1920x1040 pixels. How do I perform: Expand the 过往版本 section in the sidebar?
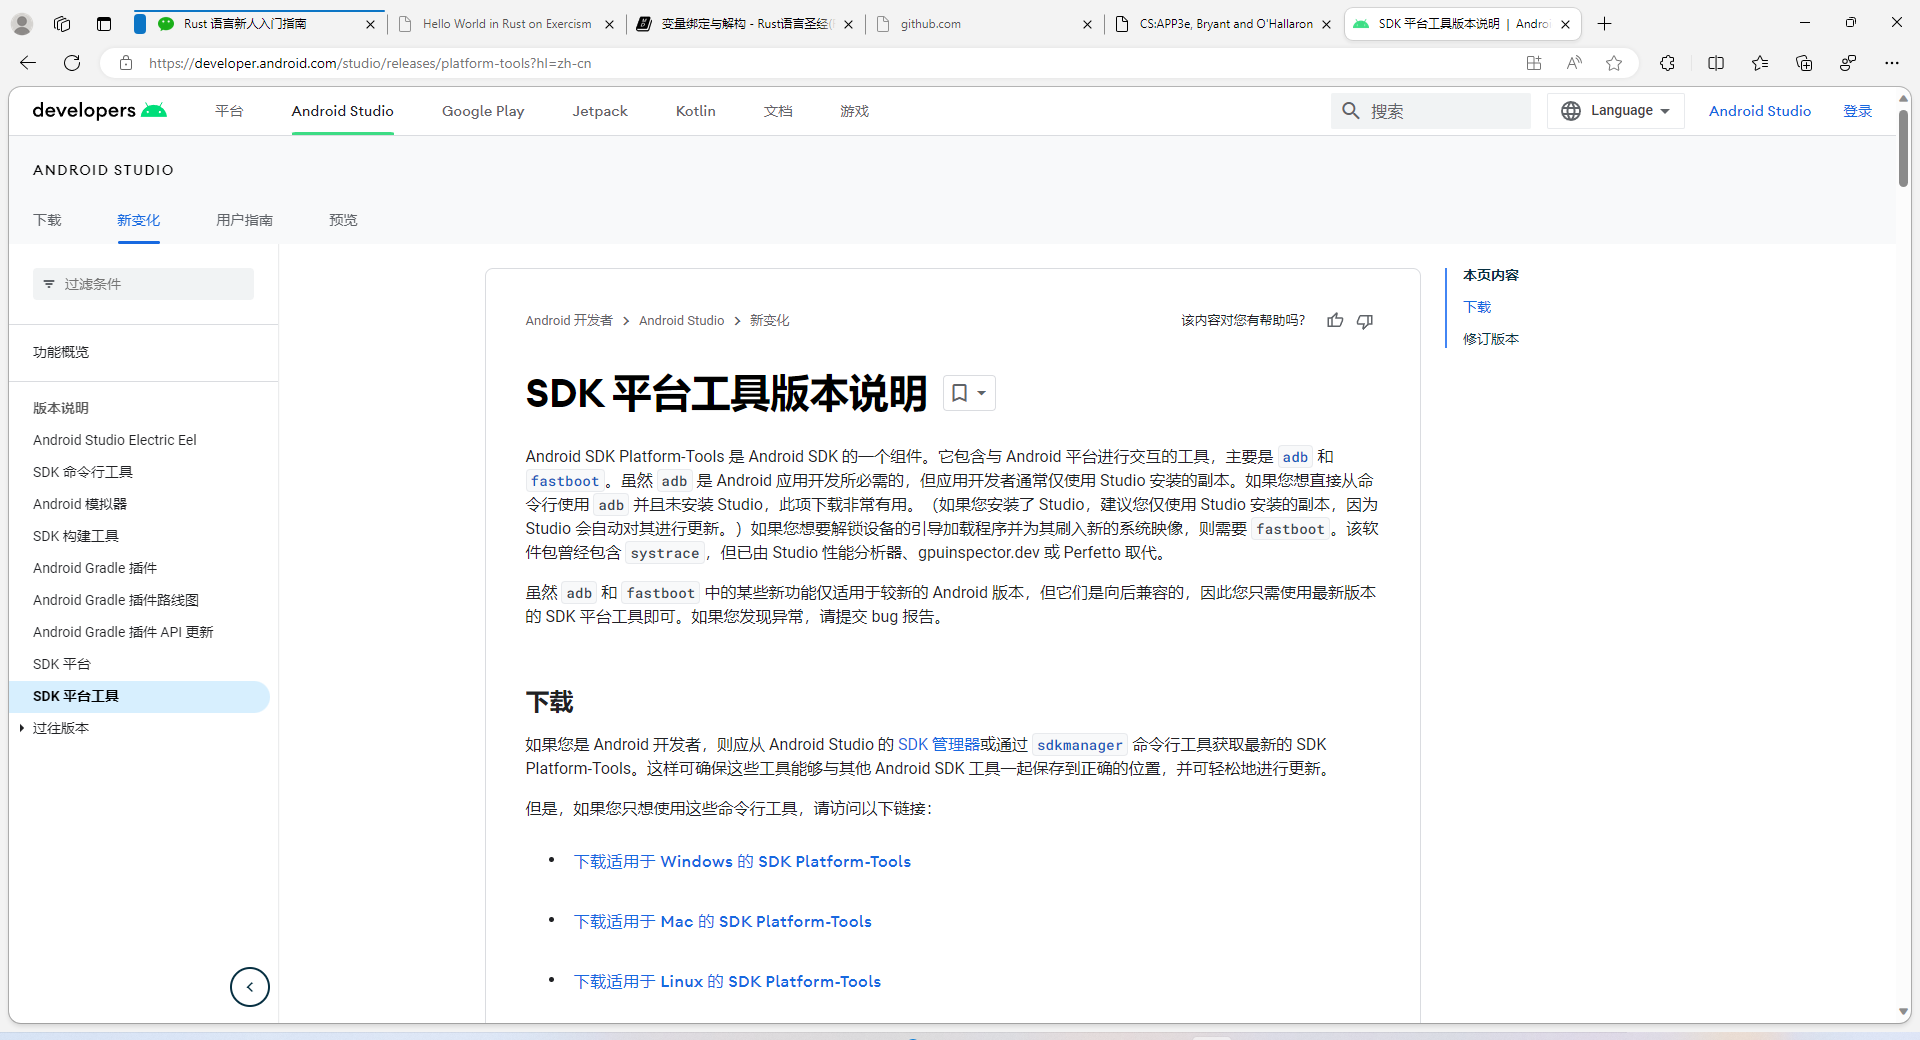23,728
